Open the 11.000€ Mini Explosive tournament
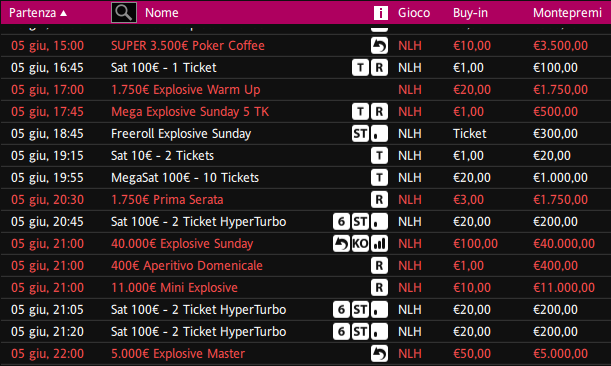This screenshot has height=366, width=611. (174, 288)
